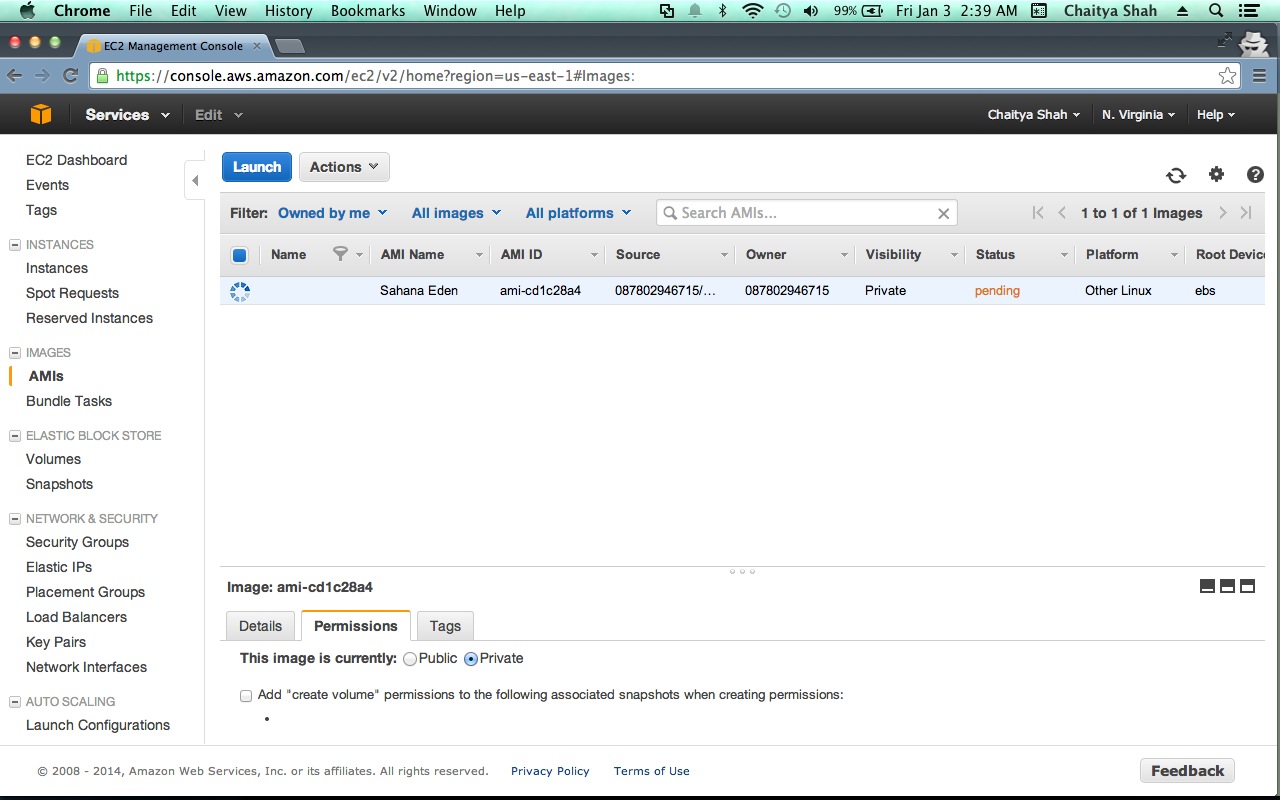The width and height of the screenshot is (1280, 800).
Task: Switch to the Details tab
Action: [x=260, y=626]
